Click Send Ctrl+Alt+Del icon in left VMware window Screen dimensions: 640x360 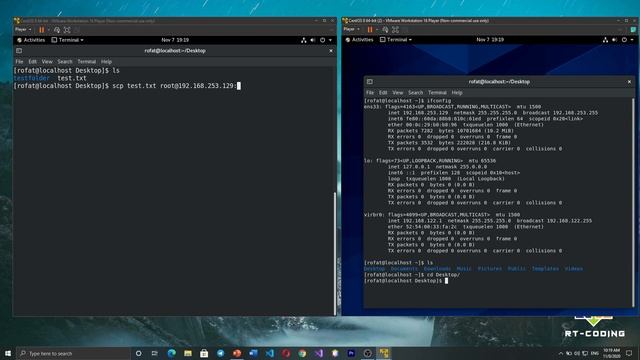tap(57, 30)
